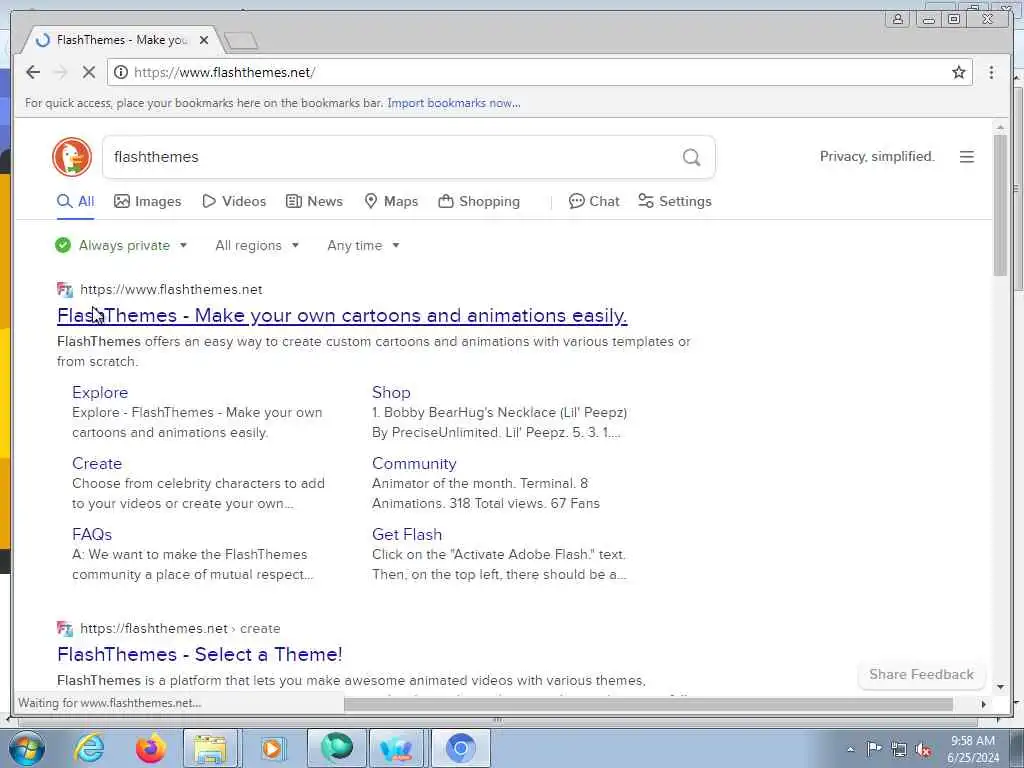Switch to the Maps tab
1024x768 pixels.
[391, 201]
